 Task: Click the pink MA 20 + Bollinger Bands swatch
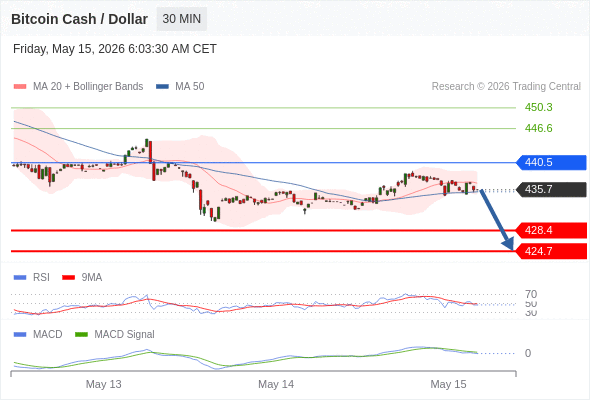coord(20,87)
